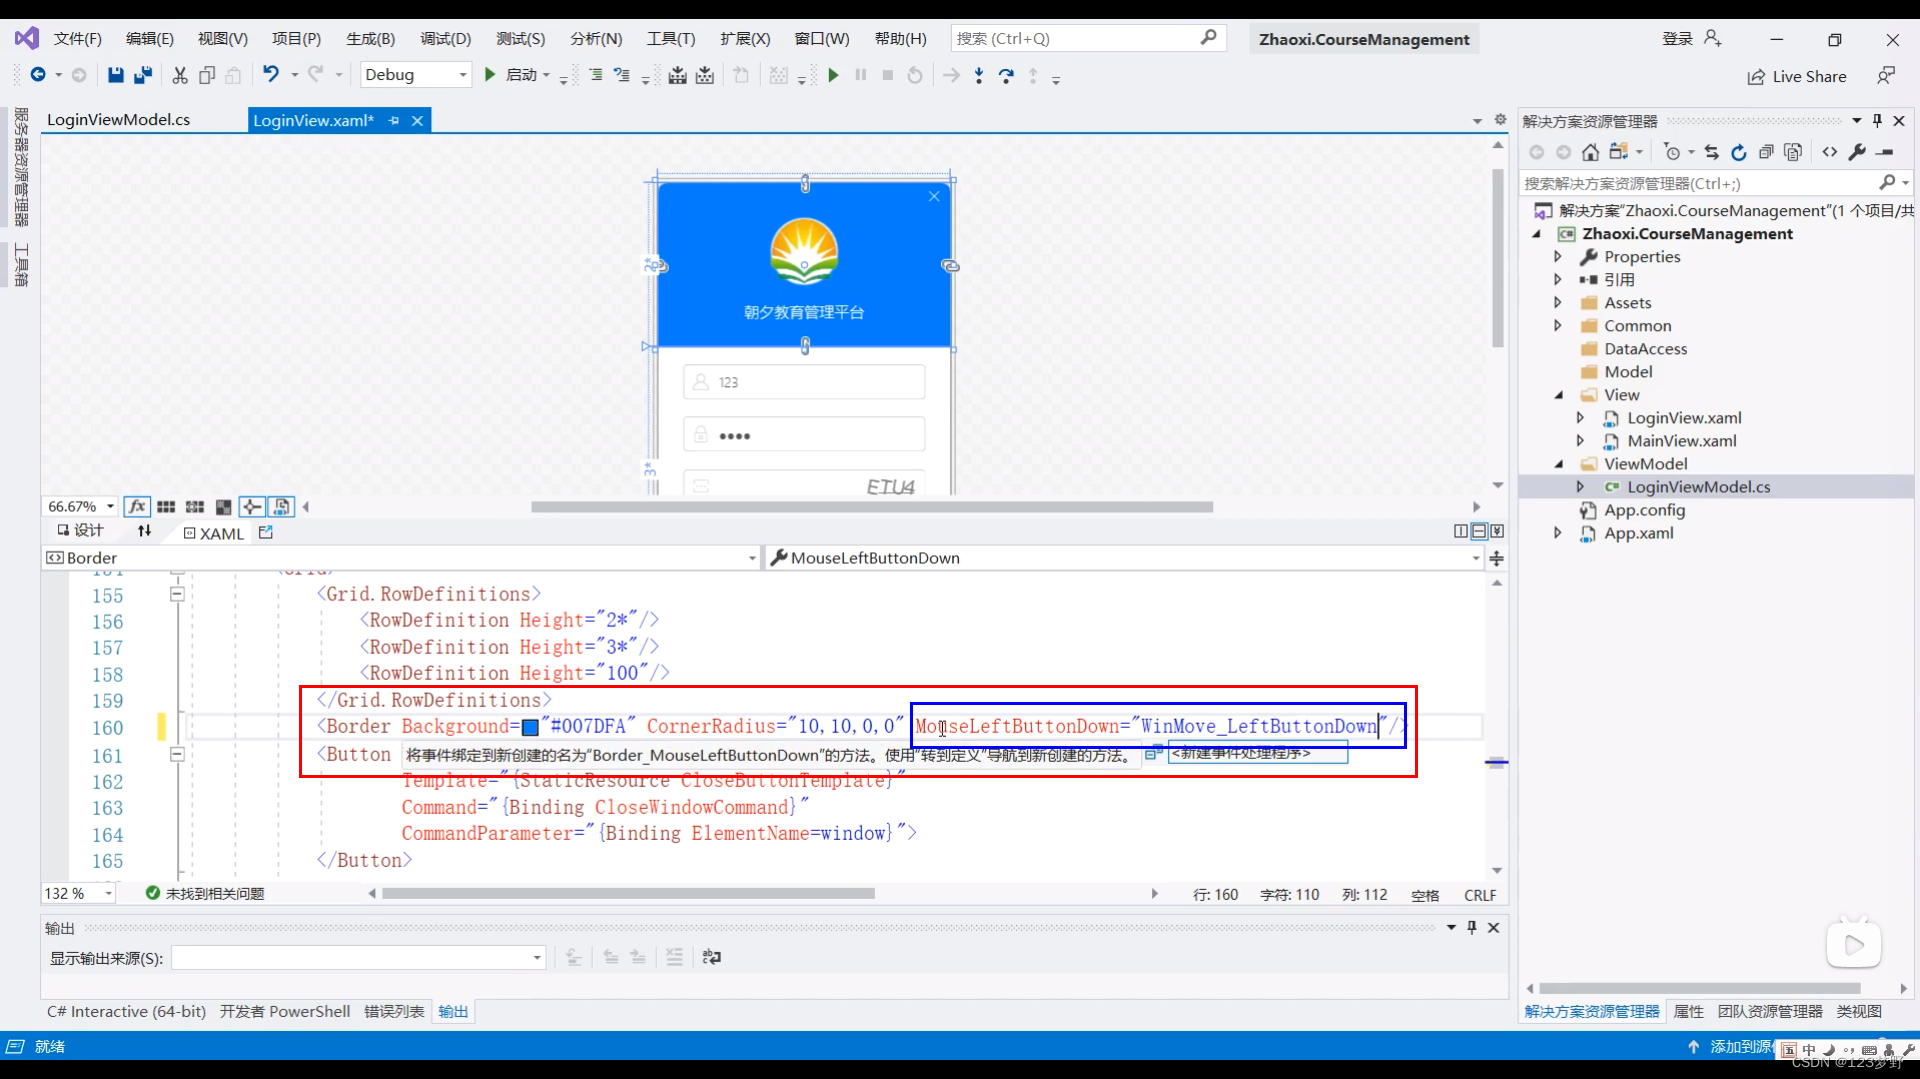Switch to LoginViewModel.cs tab
The height and width of the screenshot is (1079, 1920).
[119, 120]
